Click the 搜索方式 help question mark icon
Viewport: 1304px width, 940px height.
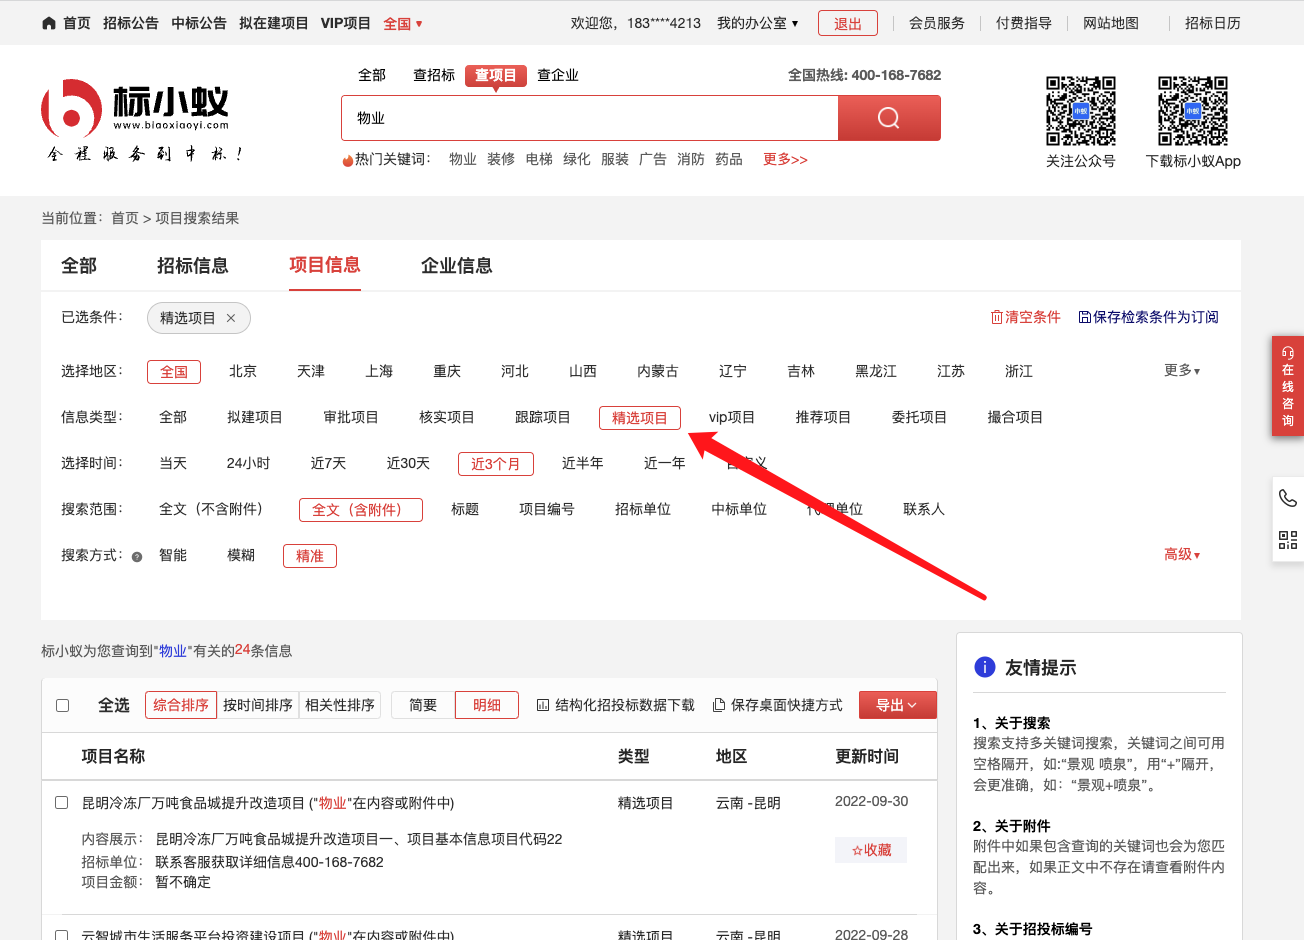click(137, 557)
